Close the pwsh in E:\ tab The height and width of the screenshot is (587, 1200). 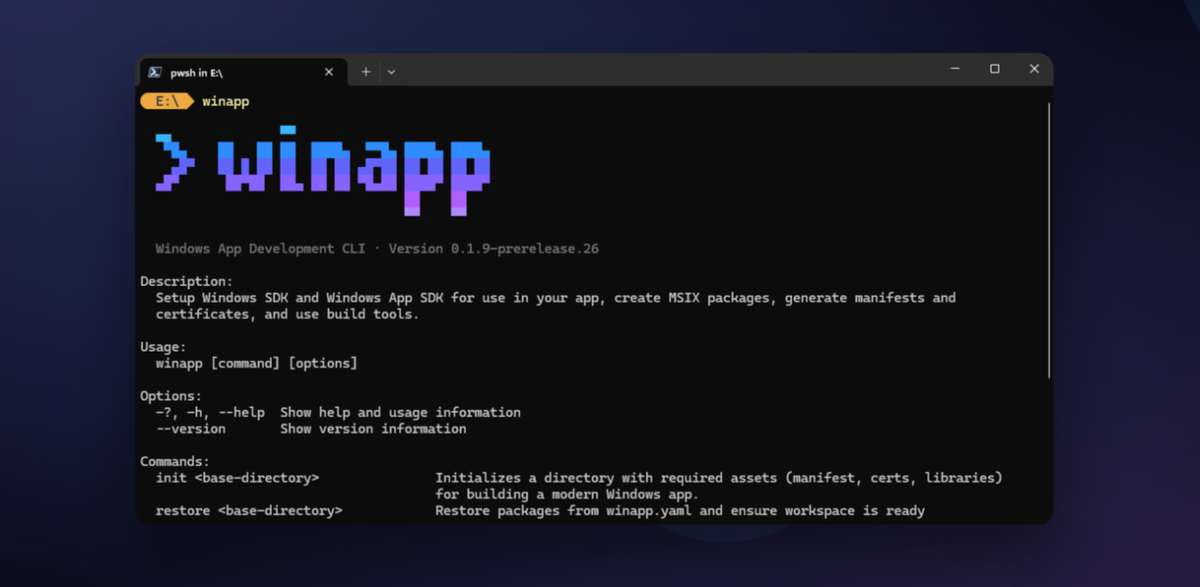pos(328,71)
